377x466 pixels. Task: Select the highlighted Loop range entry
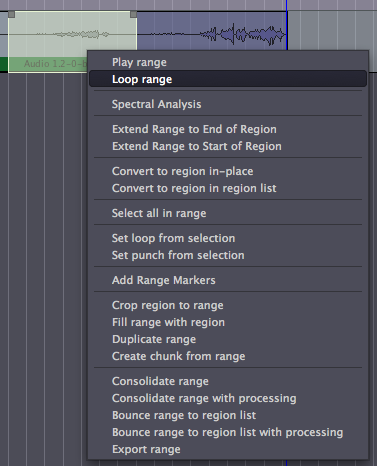(228, 79)
